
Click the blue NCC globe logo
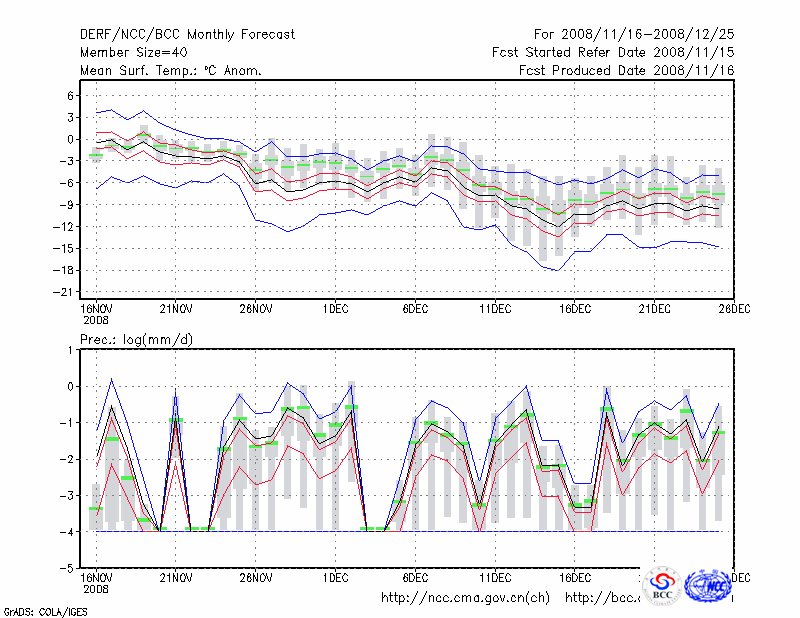point(709,586)
